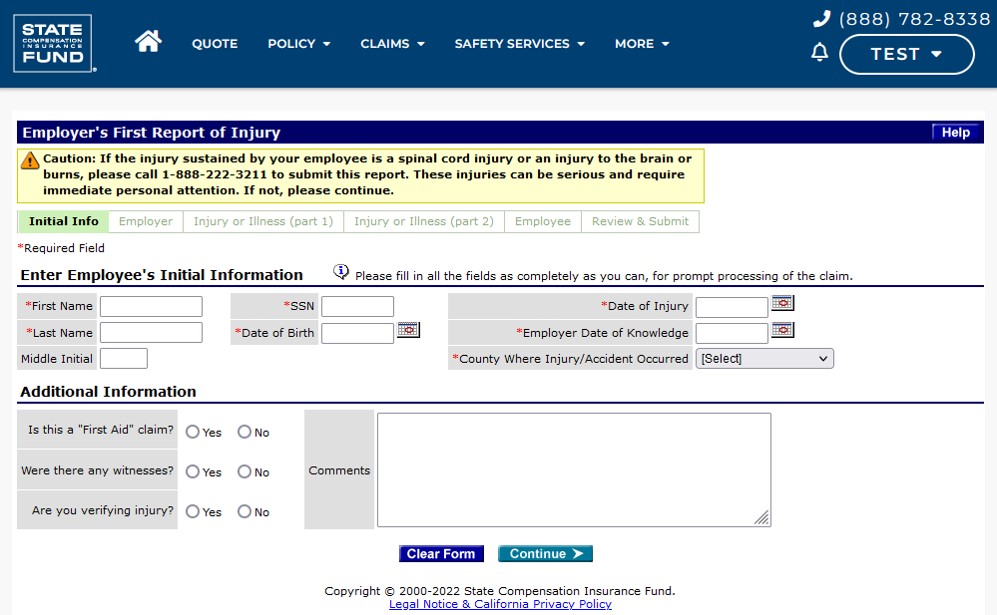
Task: Click the SSN input field
Action: 357,306
